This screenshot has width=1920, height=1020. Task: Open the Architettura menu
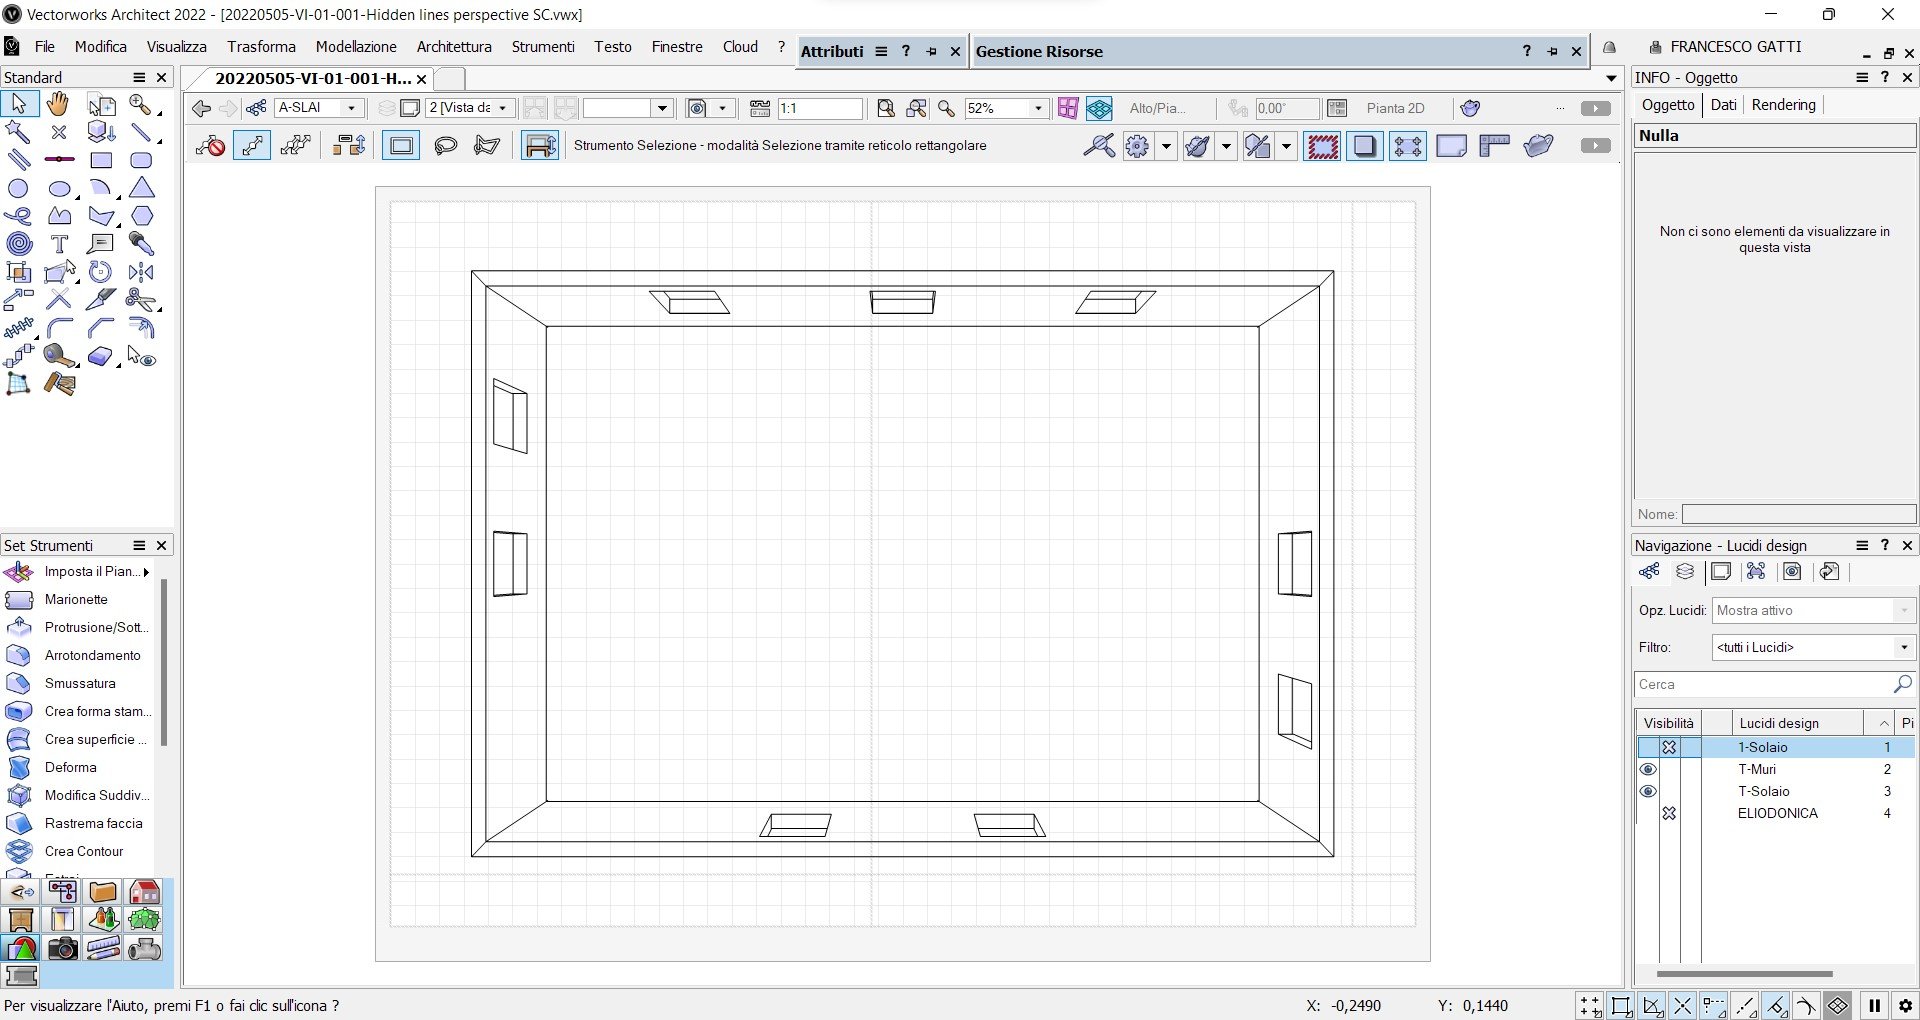(454, 46)
